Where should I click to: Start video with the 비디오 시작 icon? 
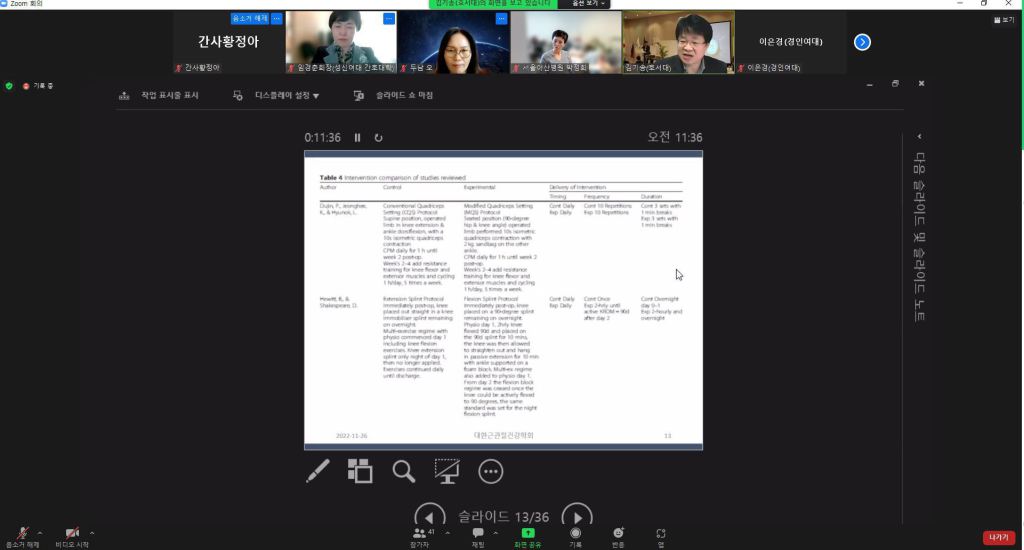coord(72,534)
